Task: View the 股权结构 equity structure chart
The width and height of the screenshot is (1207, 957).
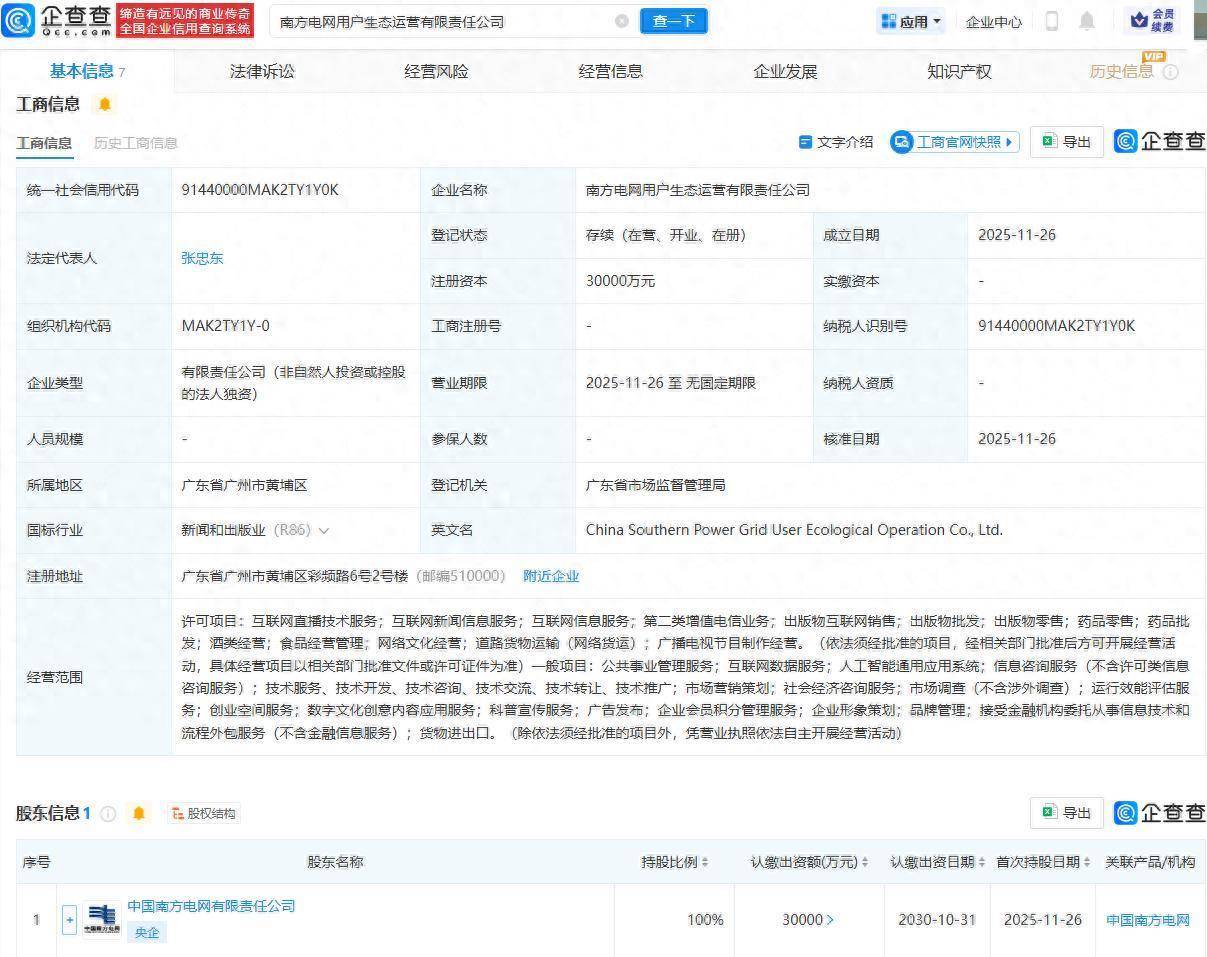Action: (x=205, y=813)
